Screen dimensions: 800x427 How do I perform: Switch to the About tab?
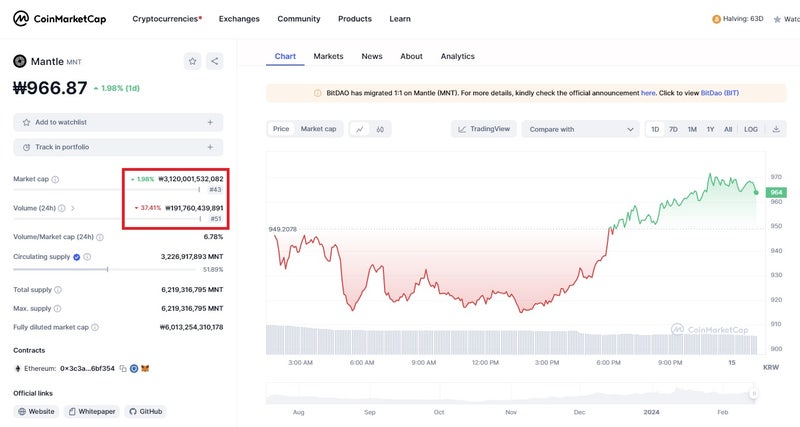point(411,56)
